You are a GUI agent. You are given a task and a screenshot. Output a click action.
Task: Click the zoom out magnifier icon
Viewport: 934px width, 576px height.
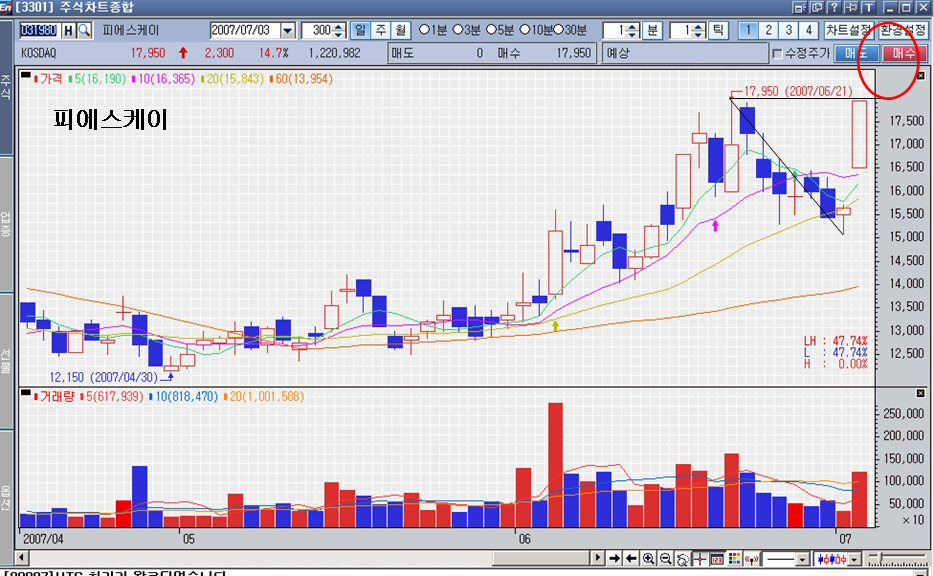666,559
